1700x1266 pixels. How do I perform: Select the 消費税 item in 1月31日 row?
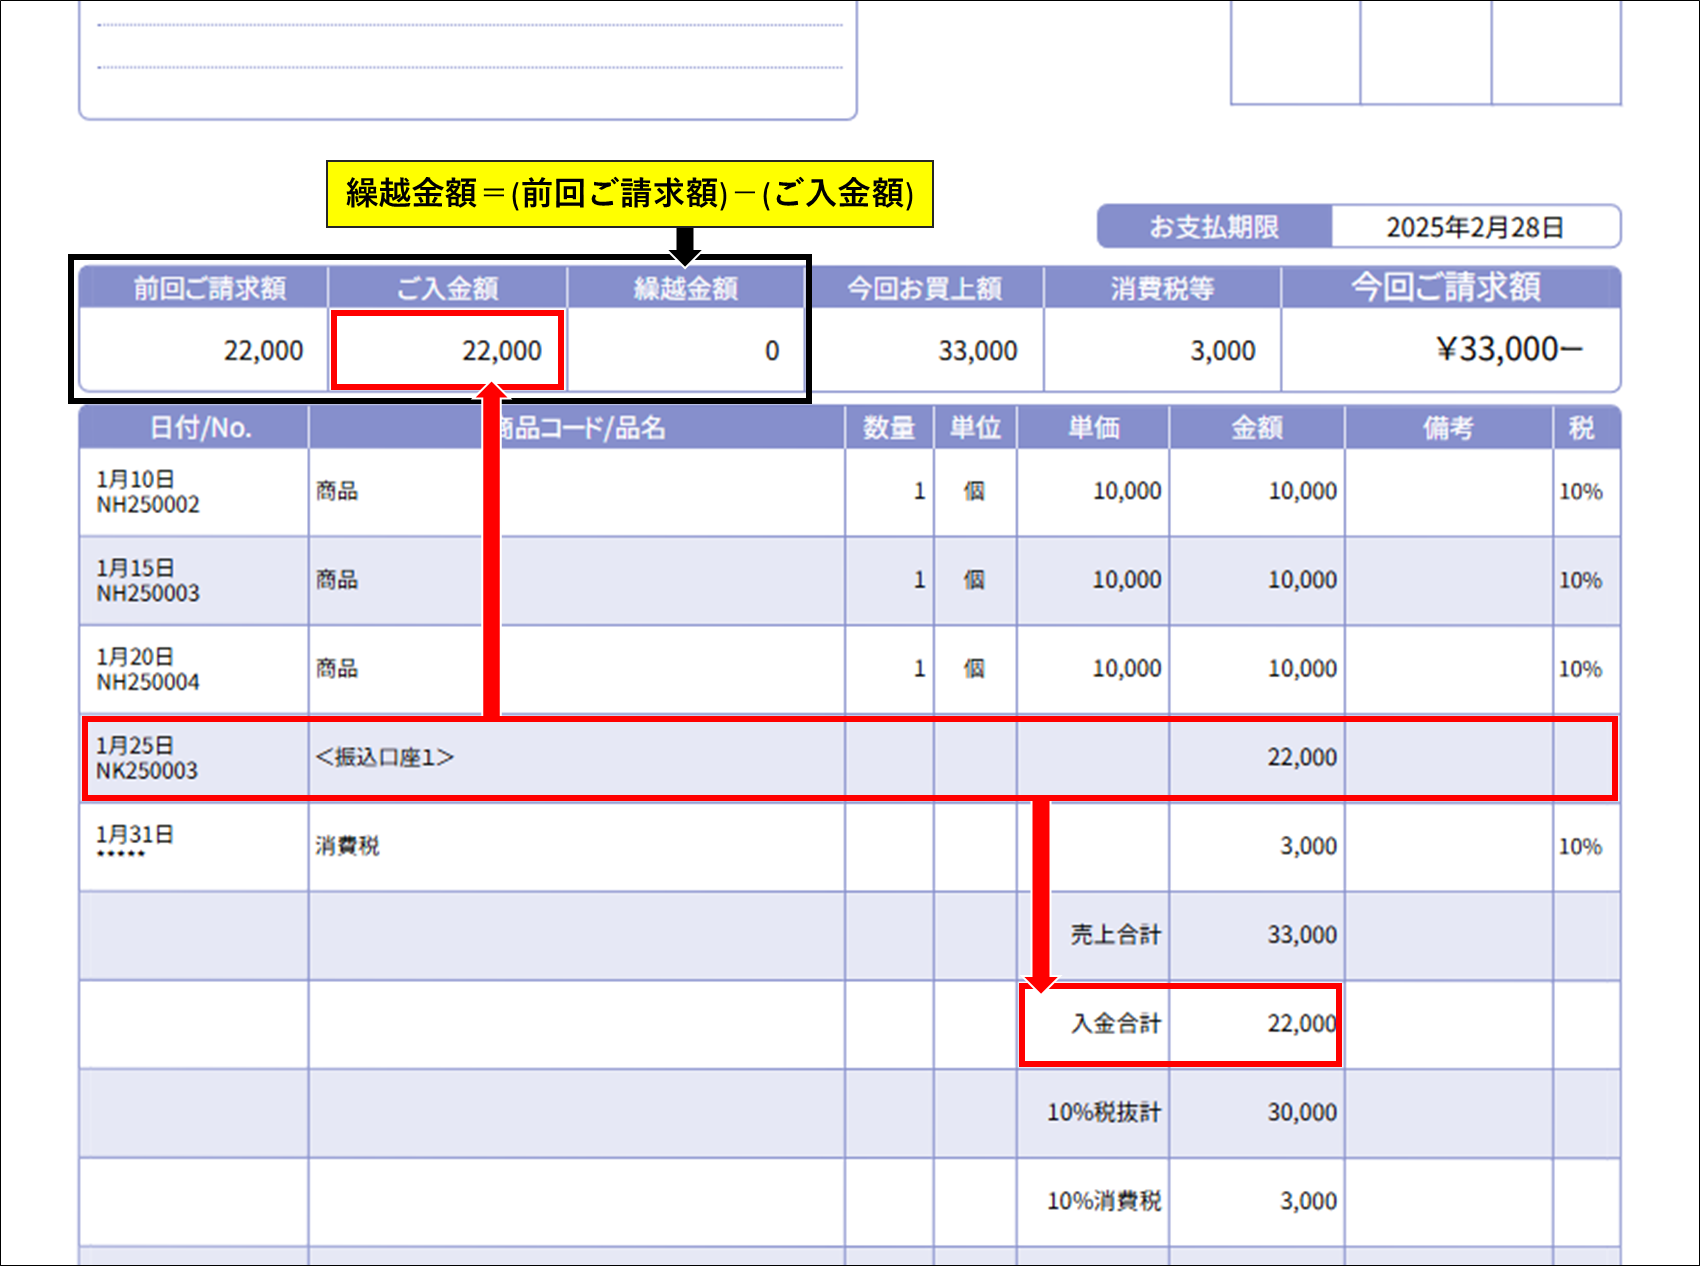pyautogui.click(x=347, y=847)
